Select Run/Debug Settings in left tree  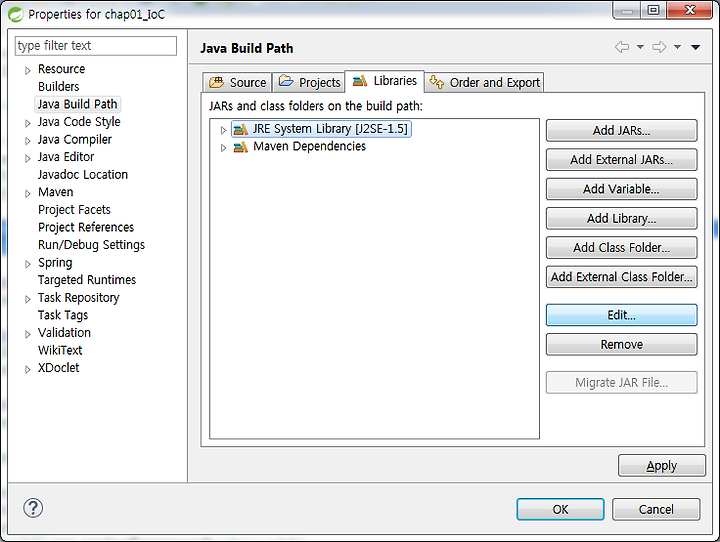(91, 245)
